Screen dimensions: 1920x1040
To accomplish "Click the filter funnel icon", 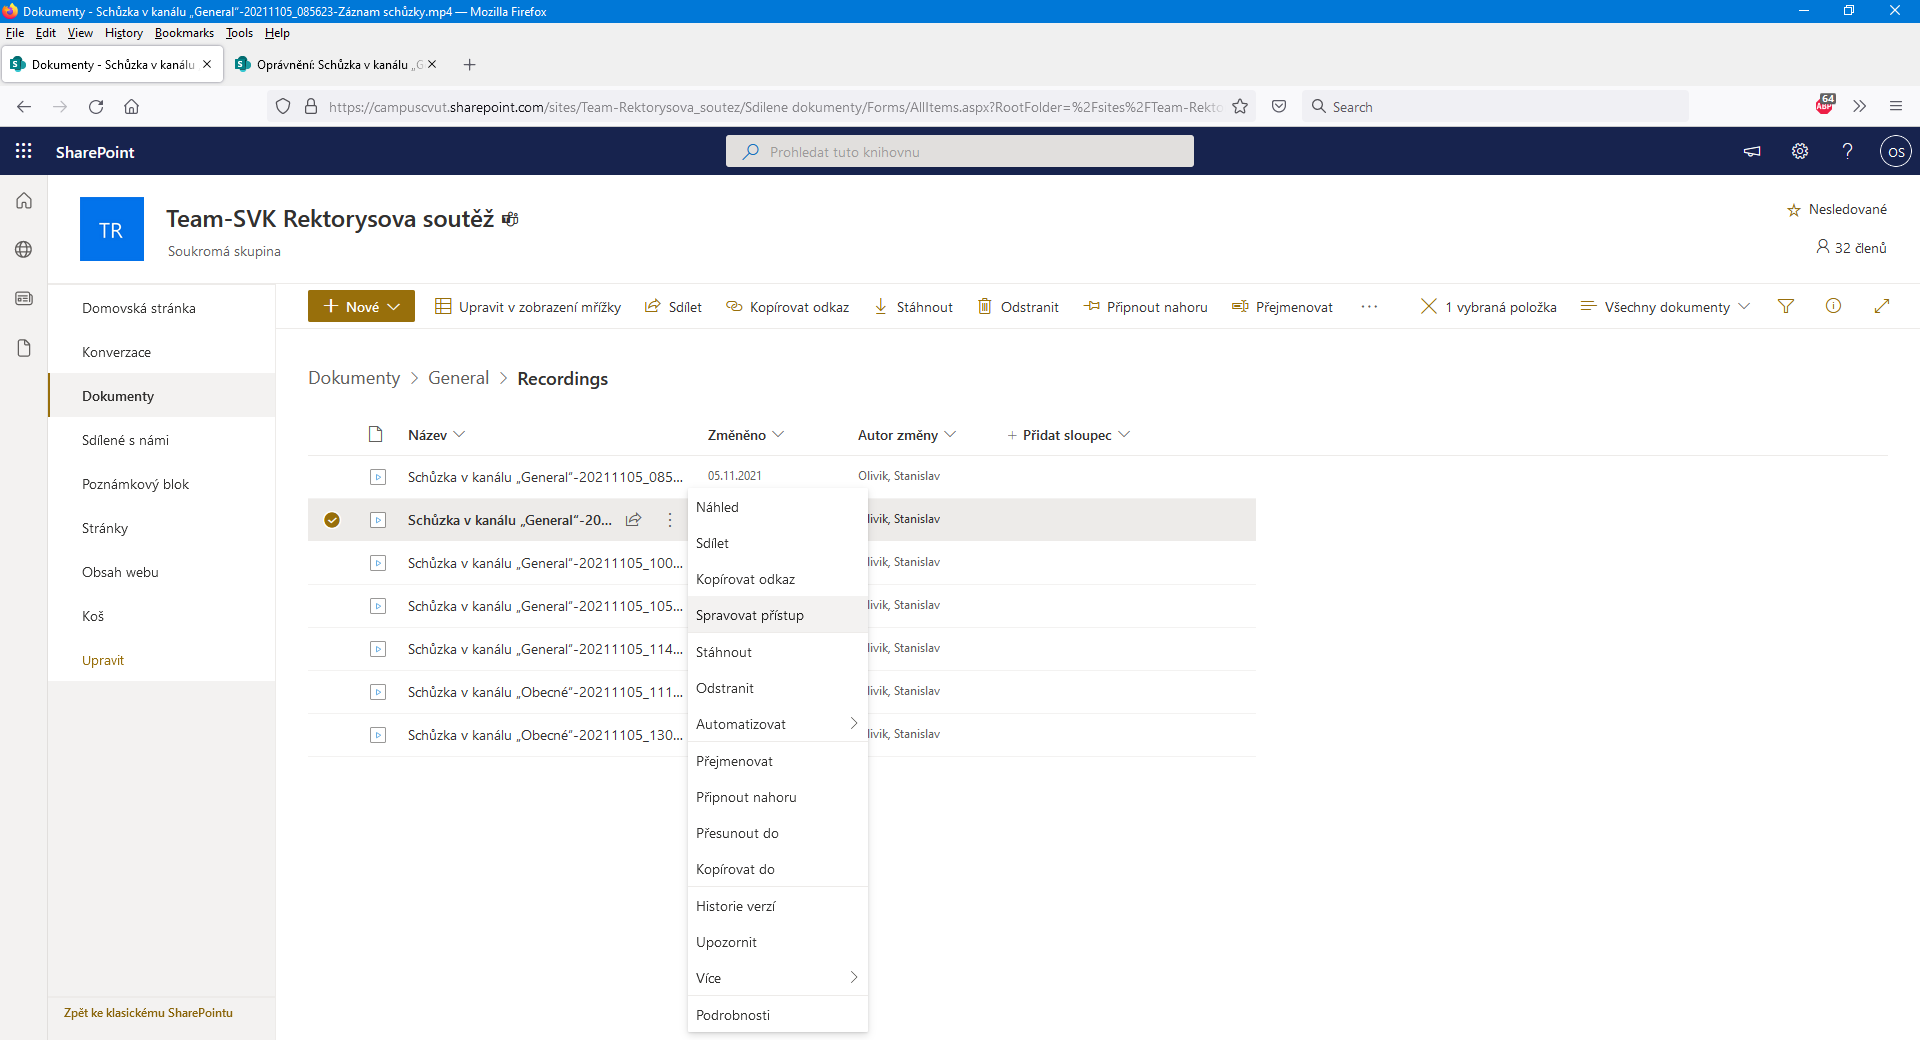I will pos(1786,307).
